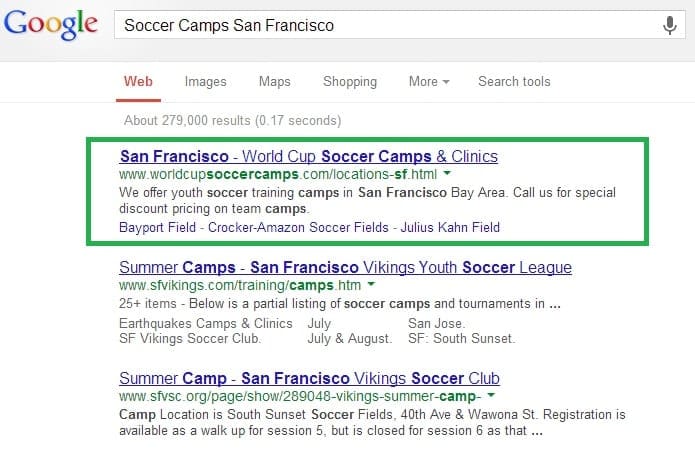The height and width of the screenshot is (468, 695).
Task: Open World Cup Soccer Camps & Clinics result
Action: (x=309, y=156)
